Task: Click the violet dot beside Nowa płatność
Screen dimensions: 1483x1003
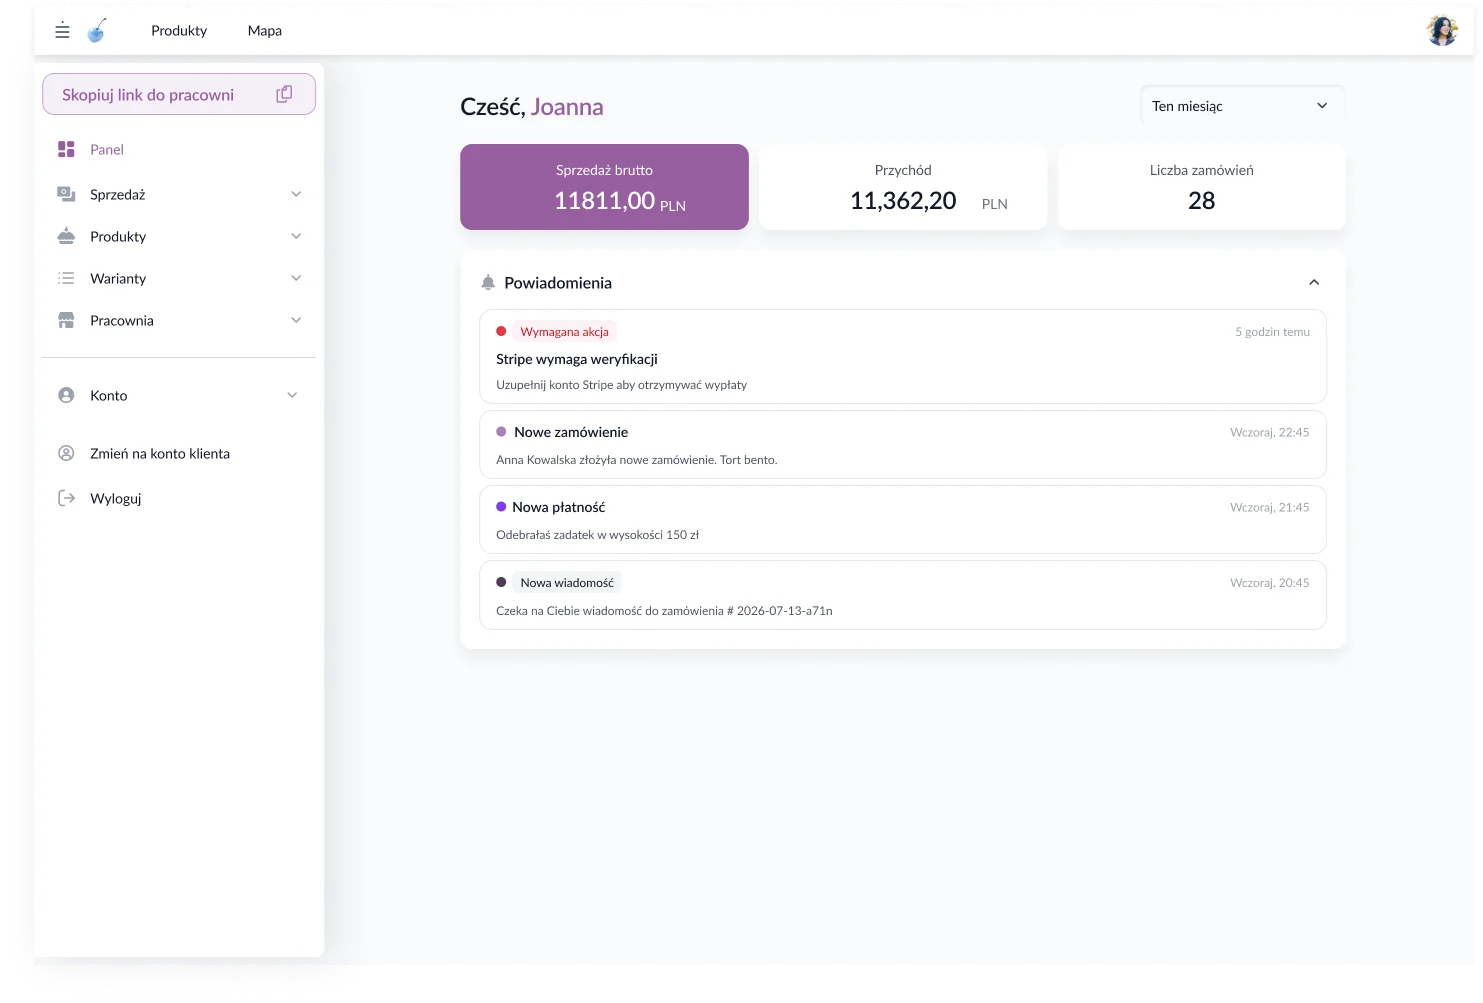Action: [x=501, y=507]
